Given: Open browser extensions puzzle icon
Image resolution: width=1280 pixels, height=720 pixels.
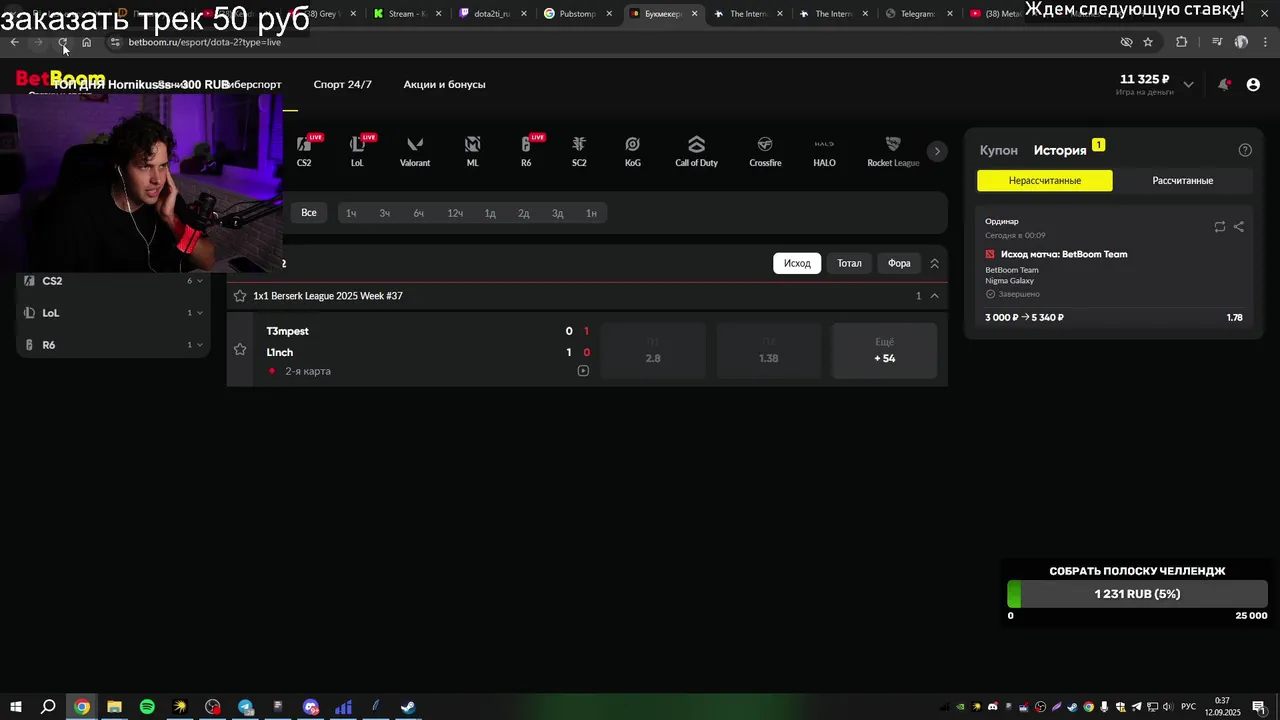Looking at the screenshot, I should pos(1181,42).
